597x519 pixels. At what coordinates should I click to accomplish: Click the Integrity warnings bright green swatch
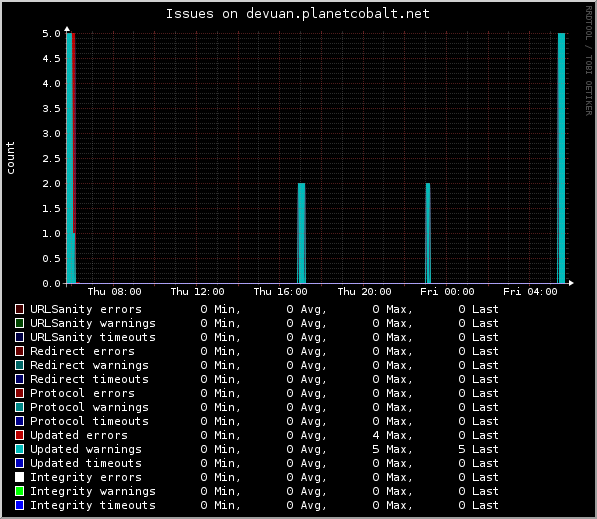tap(19, 491)
